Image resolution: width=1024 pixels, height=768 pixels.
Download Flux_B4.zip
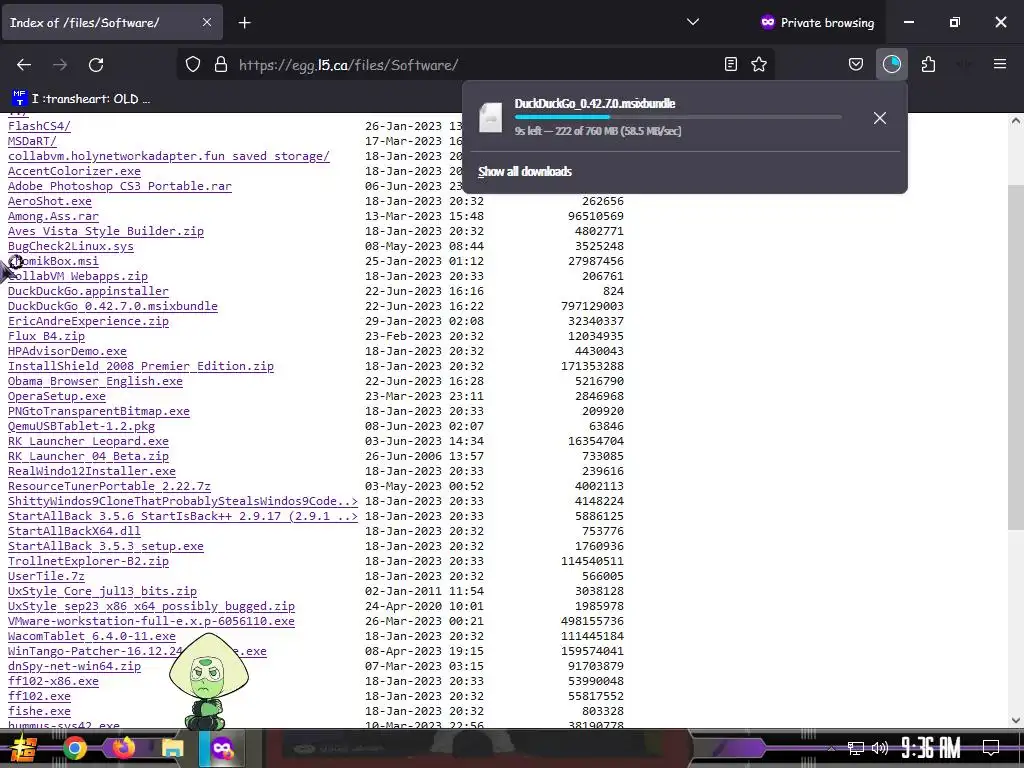46,336
